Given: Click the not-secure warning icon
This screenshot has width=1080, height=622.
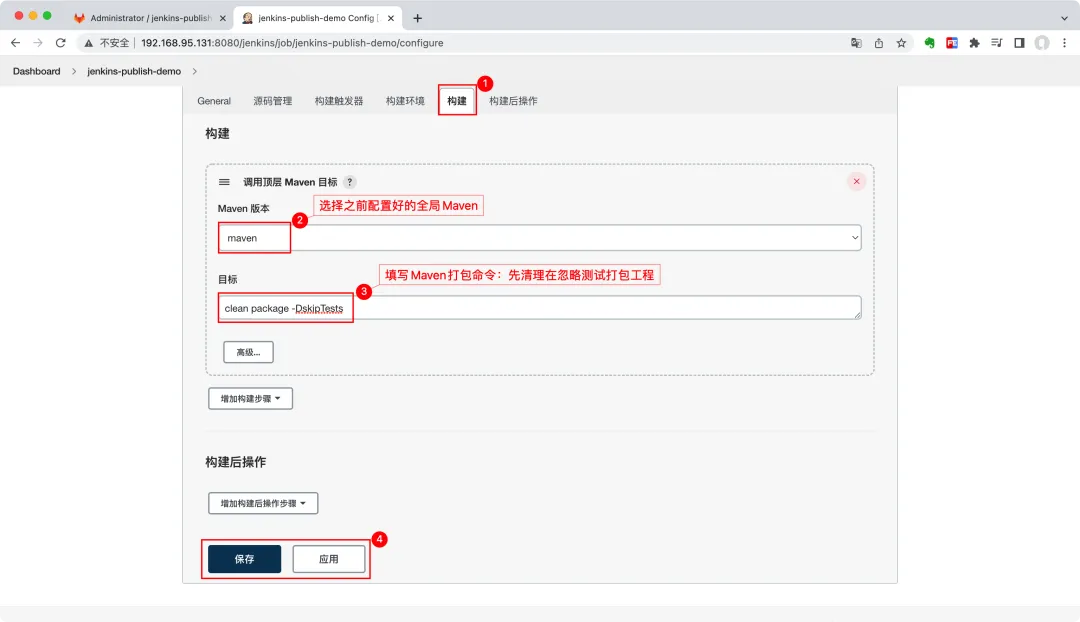Looking at the screenshot, I should (88, 43).
